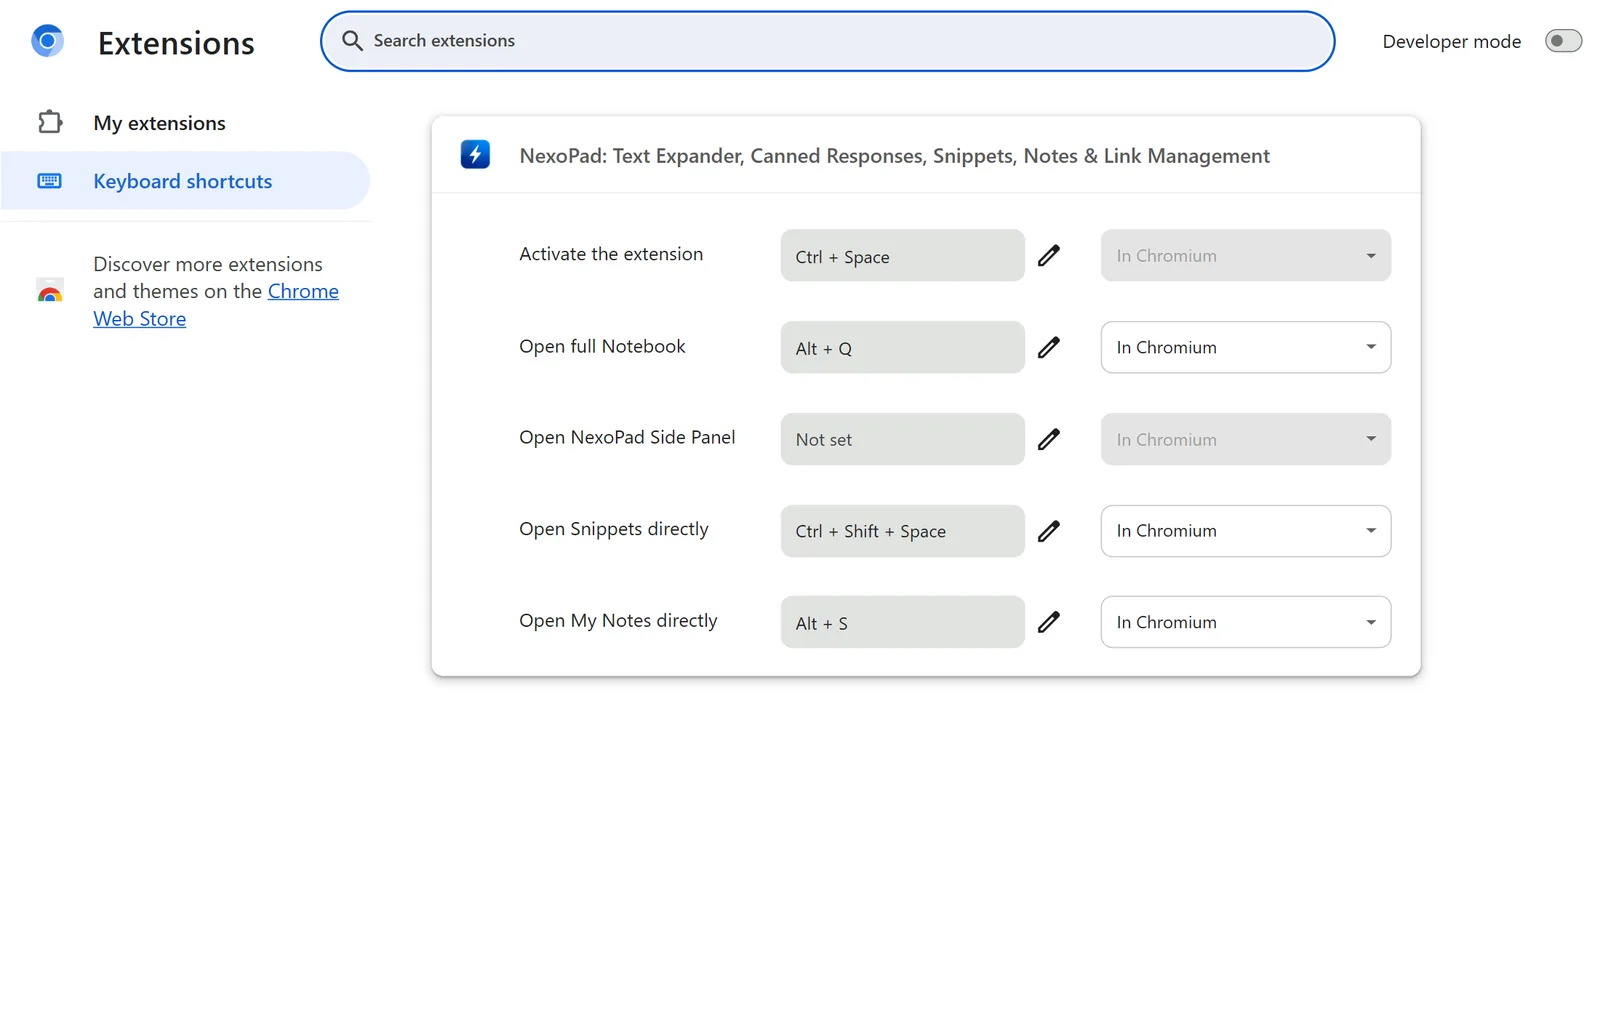Open scope dropdown for Open My Notes directly
The height and width of the screenshot is (1018, 1600).
pos(1246,622)
